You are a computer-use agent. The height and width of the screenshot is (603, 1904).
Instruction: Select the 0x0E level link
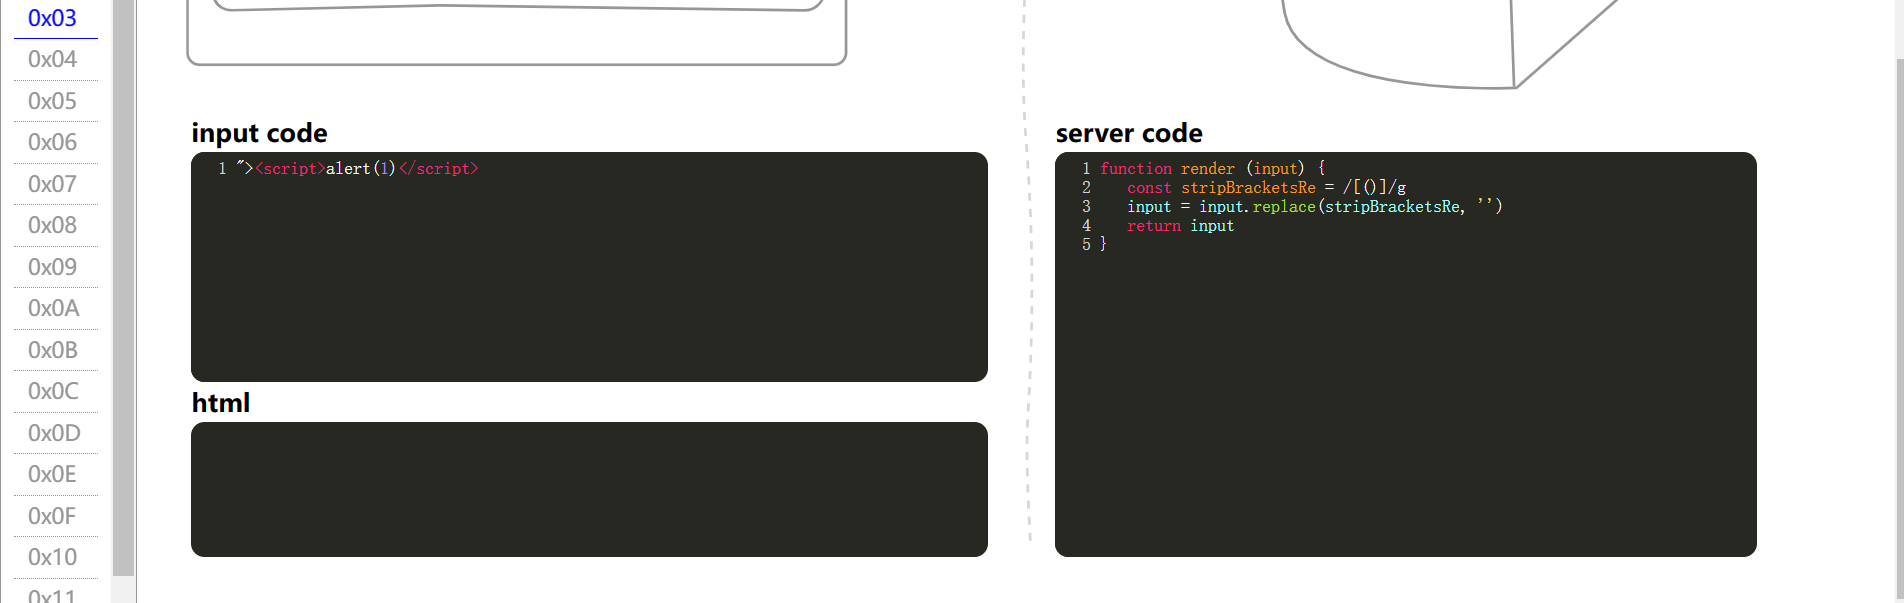(52, 474)
